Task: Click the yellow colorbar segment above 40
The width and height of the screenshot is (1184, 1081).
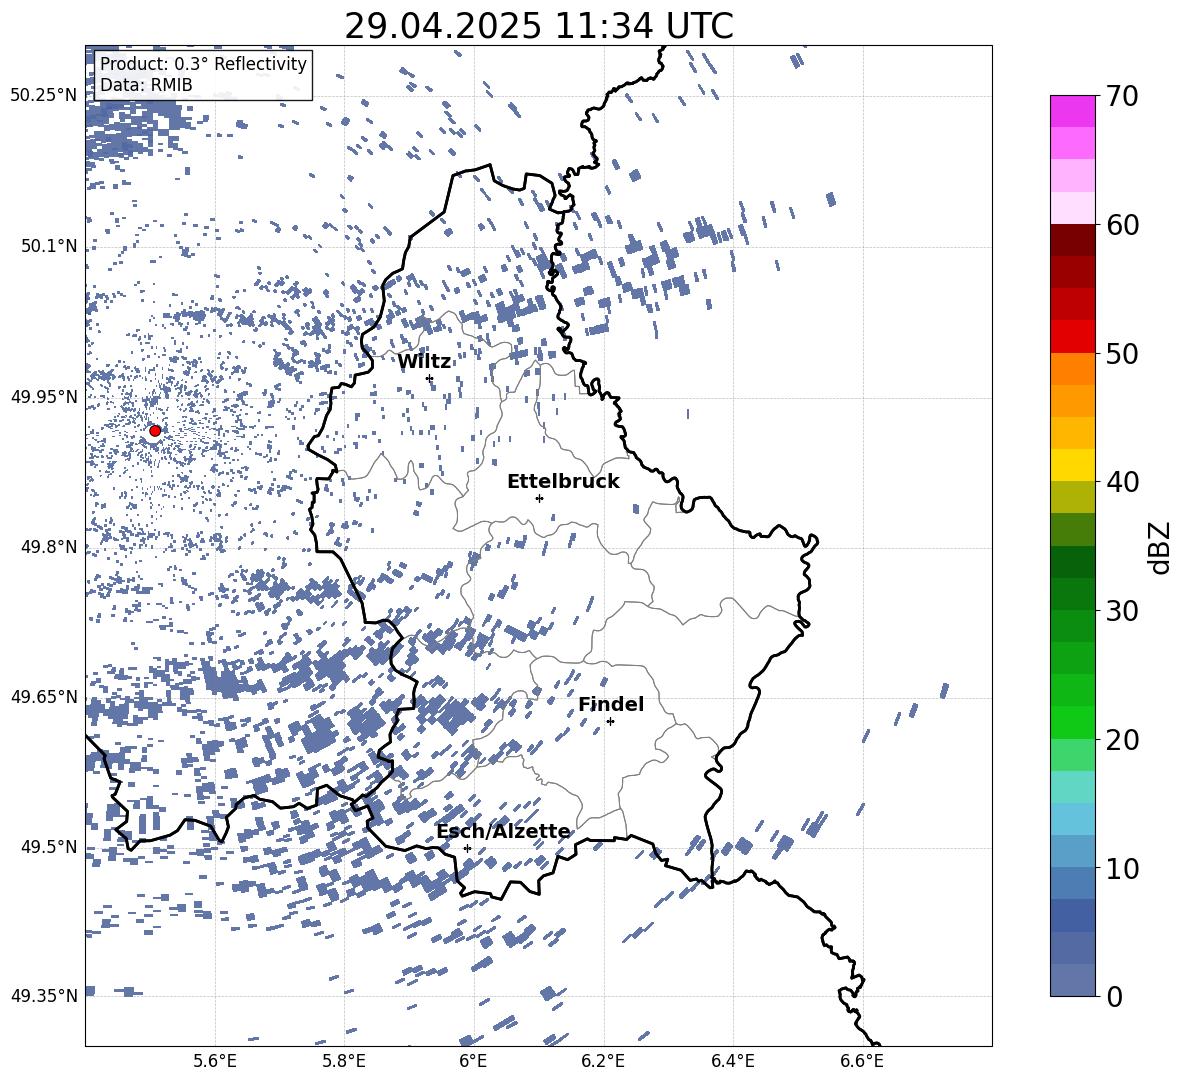Action: click(x=1072, y=466)
